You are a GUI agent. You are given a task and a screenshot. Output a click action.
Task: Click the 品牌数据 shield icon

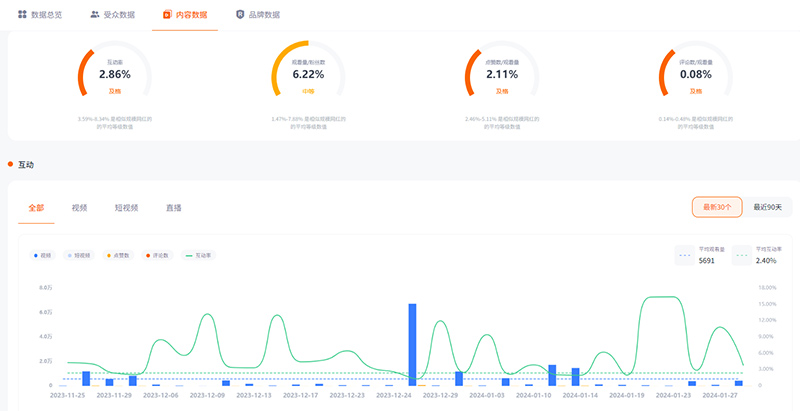click(x=239, y=15)
